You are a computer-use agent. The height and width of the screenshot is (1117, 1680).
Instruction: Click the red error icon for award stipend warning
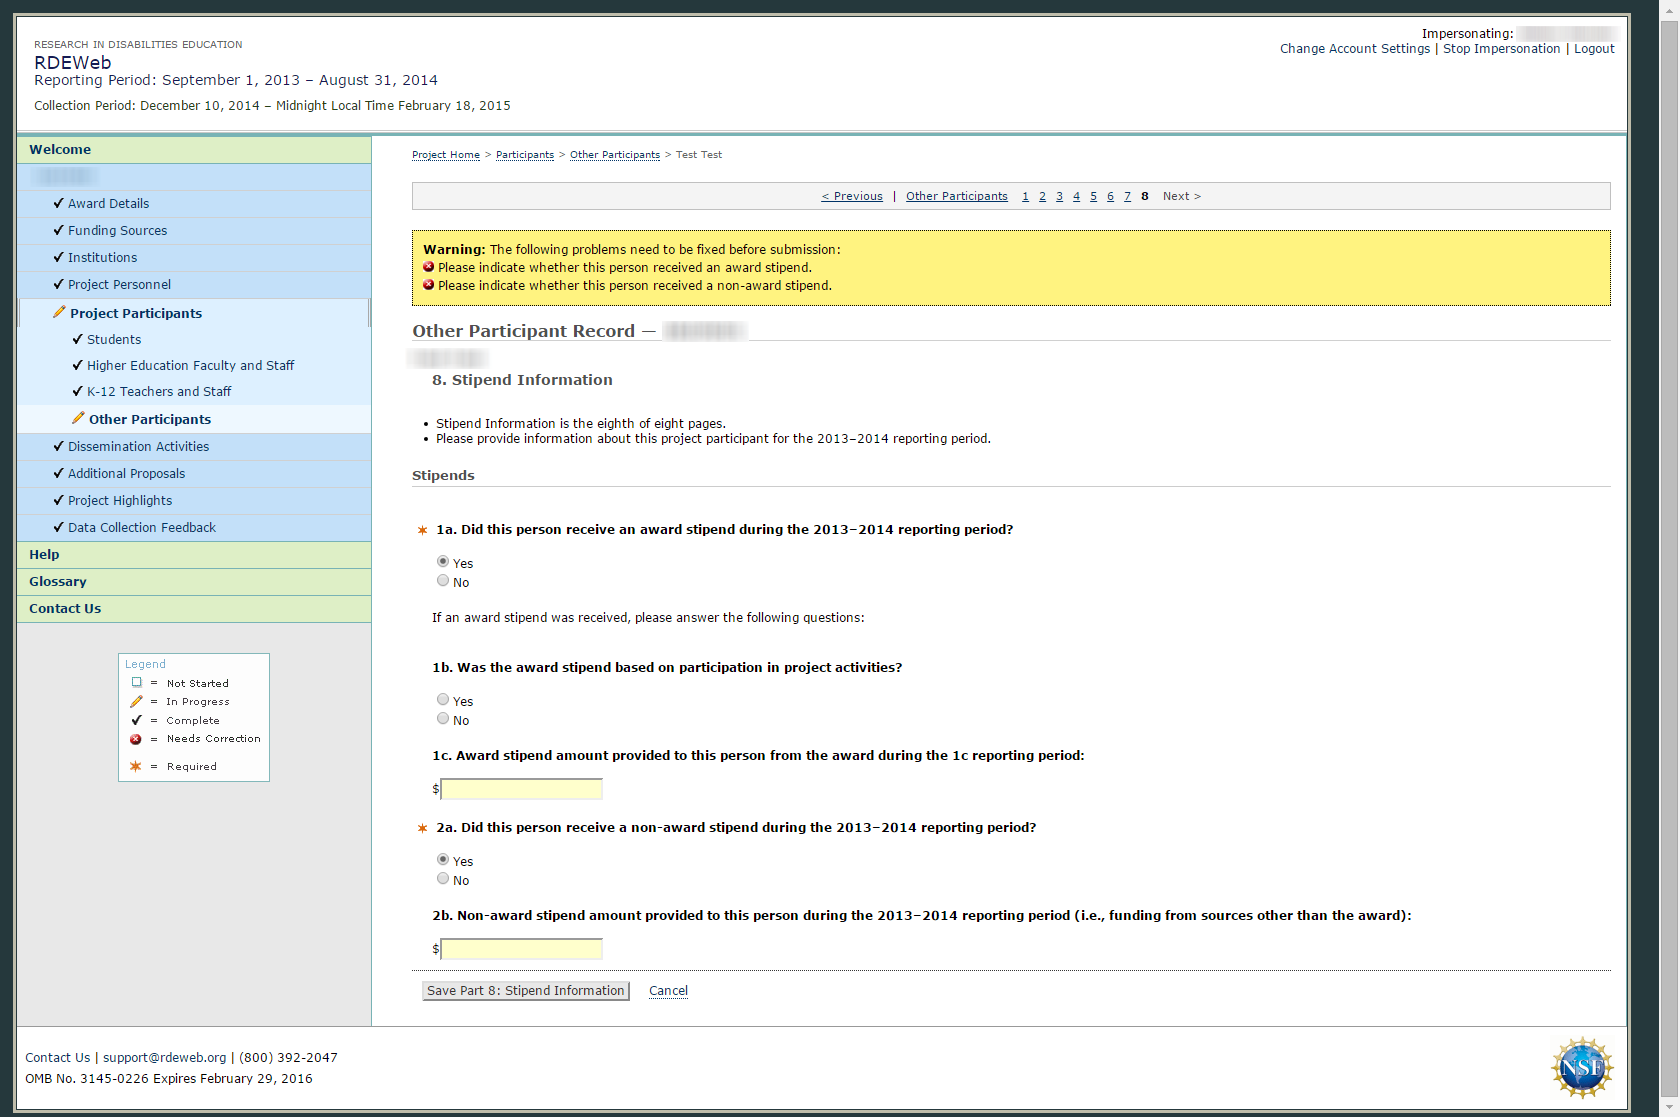(x=428, y=267)
